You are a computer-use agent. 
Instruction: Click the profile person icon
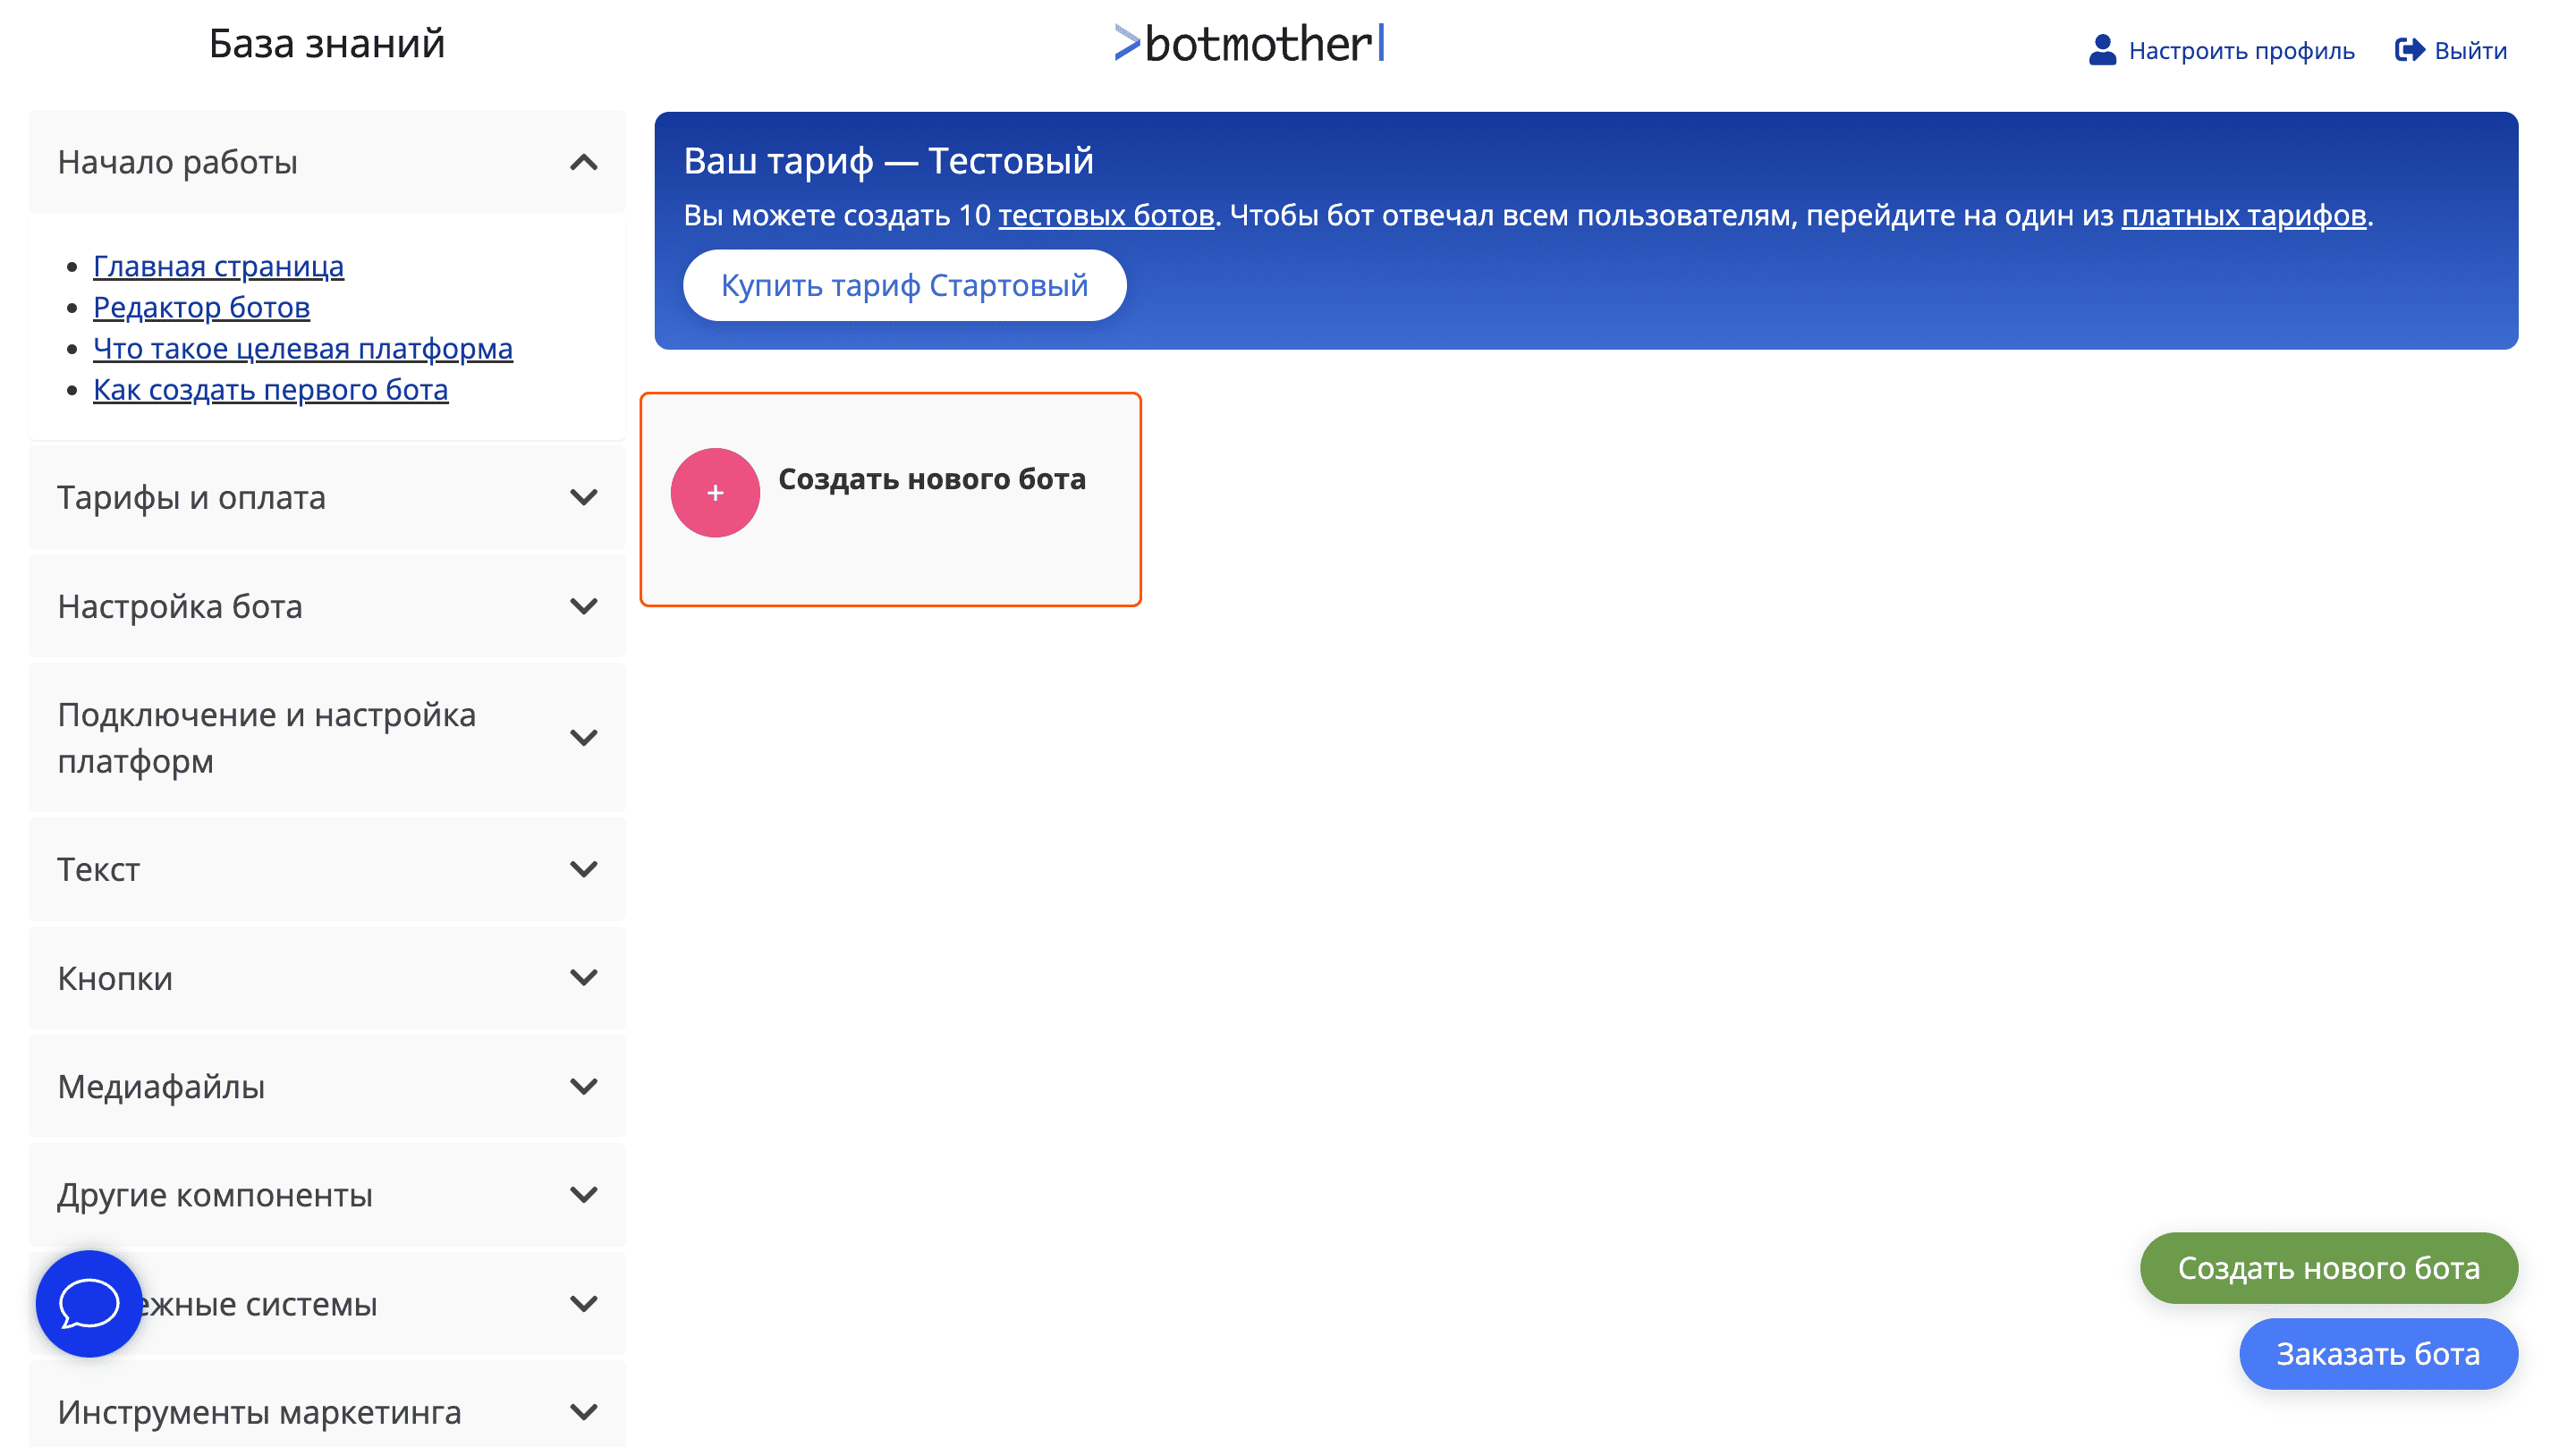(2102, 50)
